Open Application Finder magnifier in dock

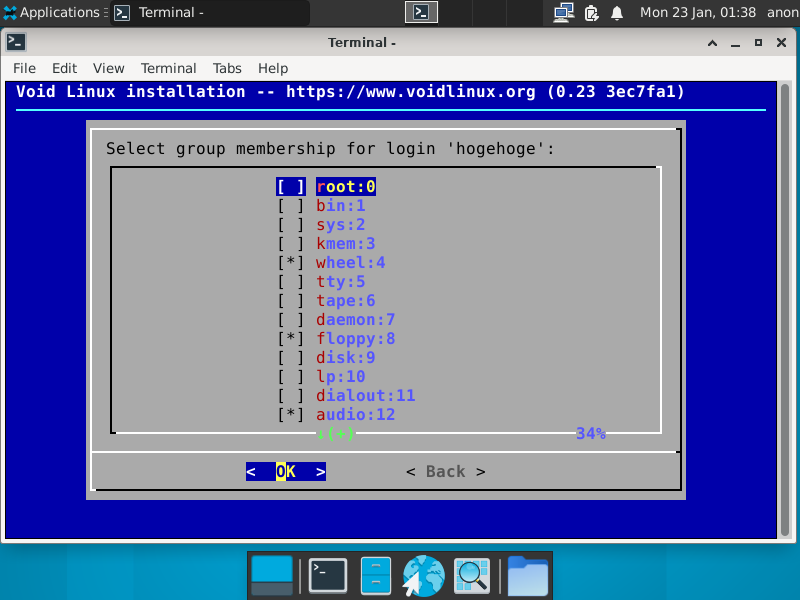[472, 576]
